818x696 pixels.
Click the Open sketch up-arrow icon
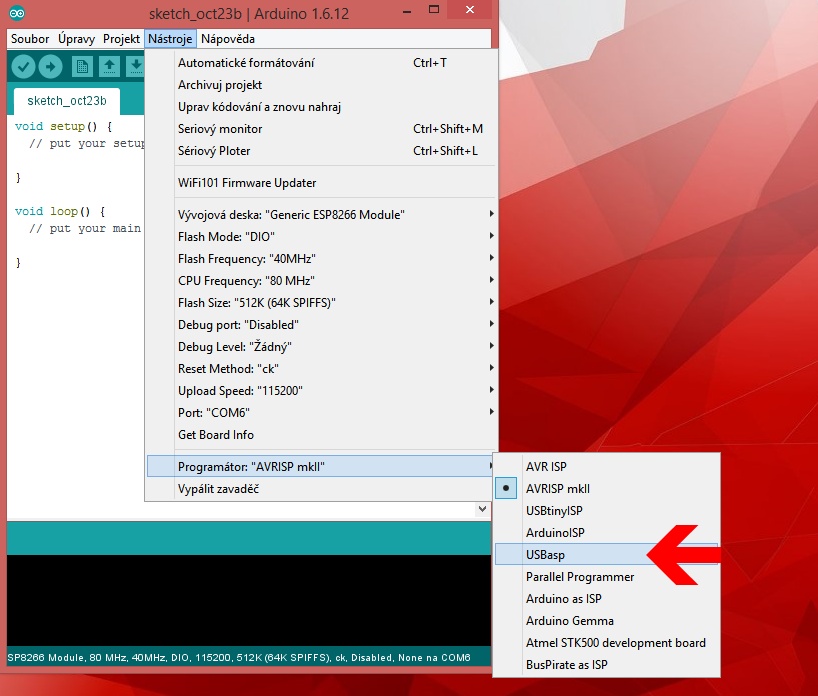point(109,67)
